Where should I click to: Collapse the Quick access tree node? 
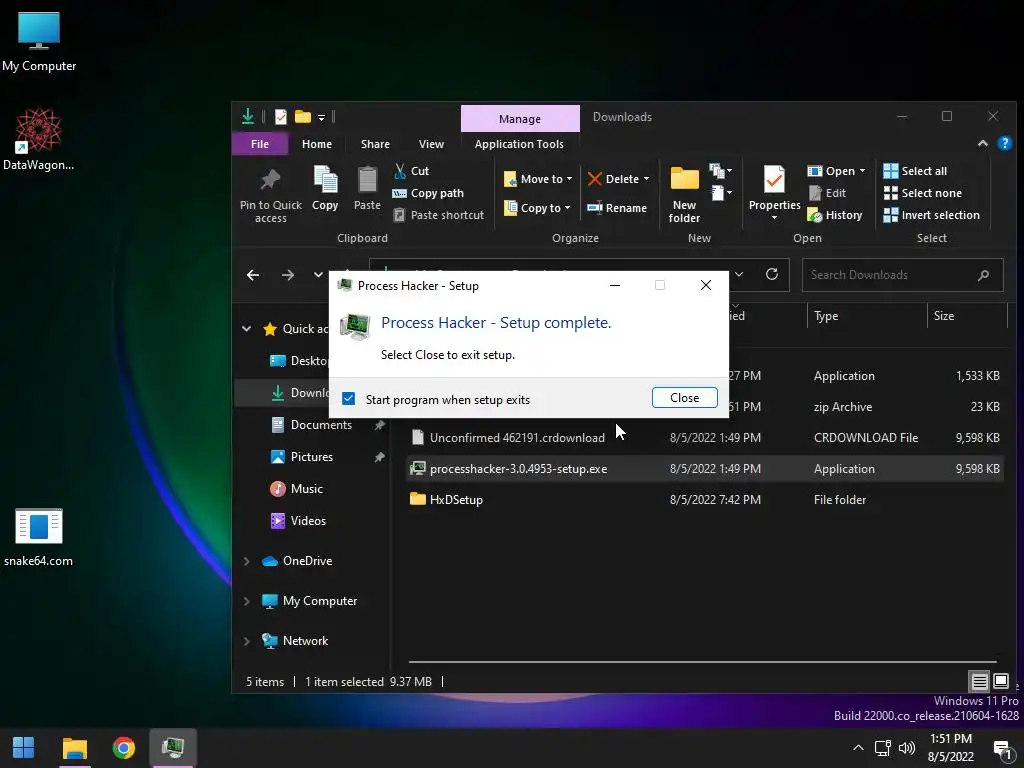[246, 328]
